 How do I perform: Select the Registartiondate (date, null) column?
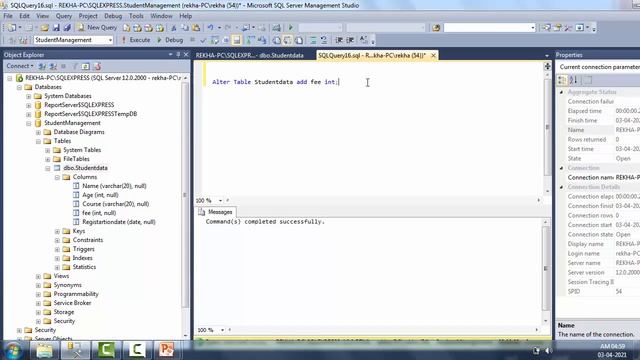(119, 222)
